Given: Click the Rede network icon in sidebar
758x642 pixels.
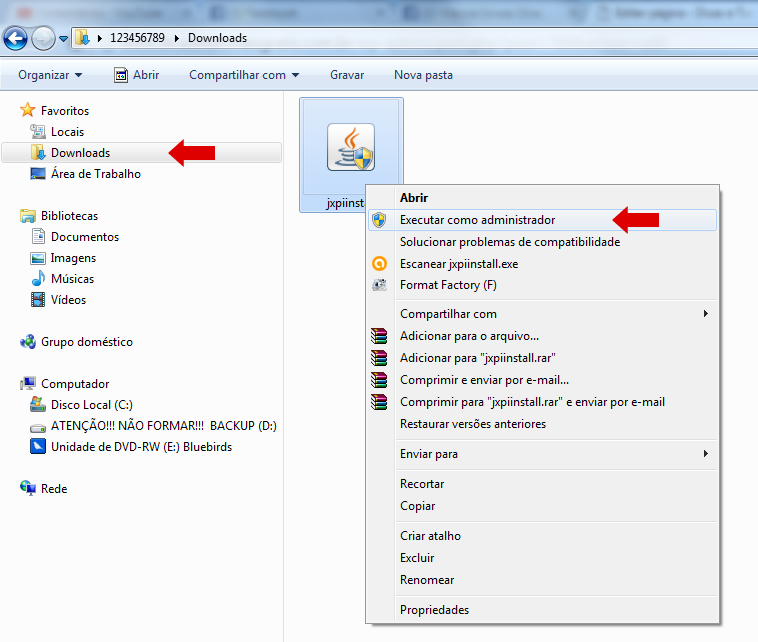Looking at the screenshot, I should click(28, 488).
